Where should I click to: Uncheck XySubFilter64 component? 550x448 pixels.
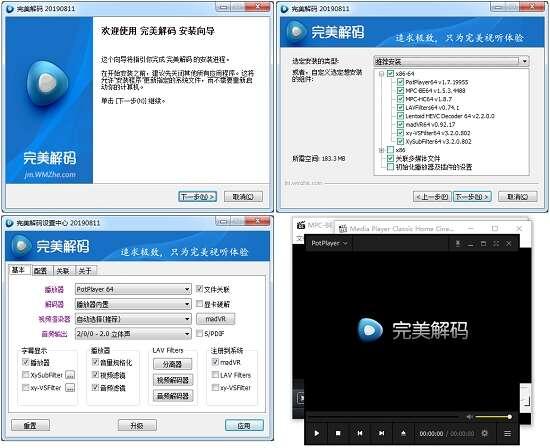[400, 141]
